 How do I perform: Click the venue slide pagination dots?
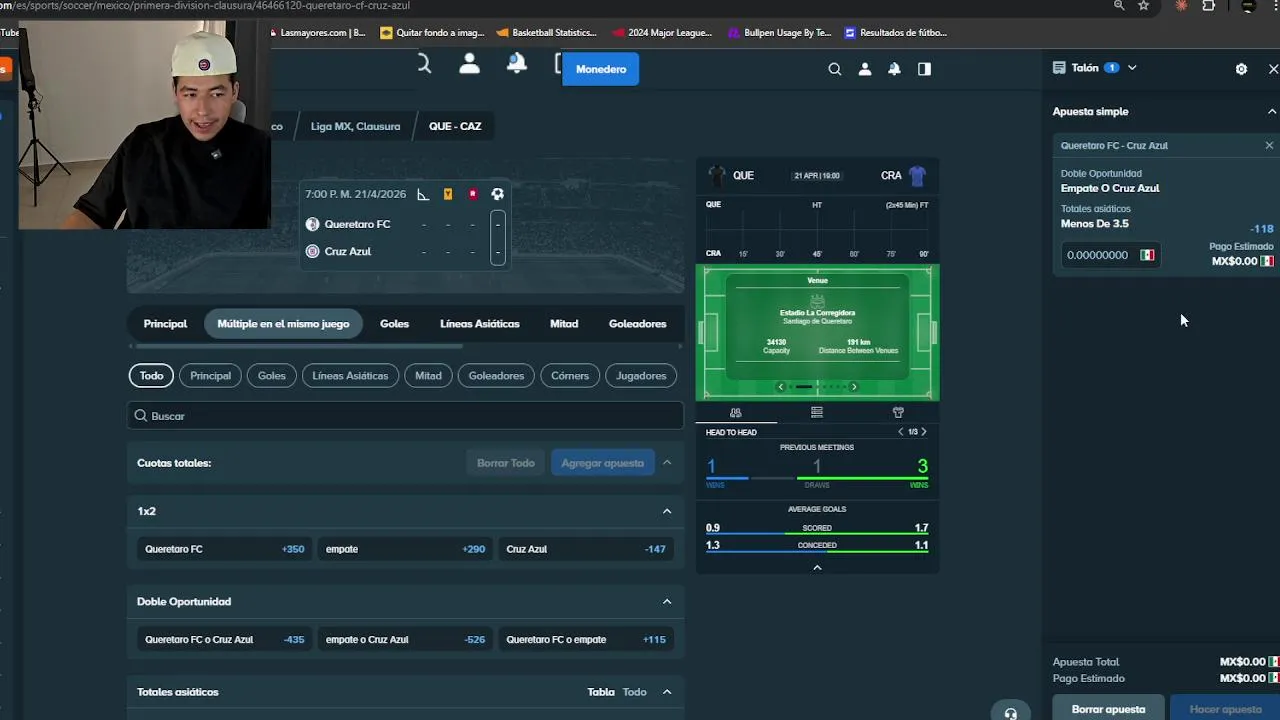coord(817,387)
